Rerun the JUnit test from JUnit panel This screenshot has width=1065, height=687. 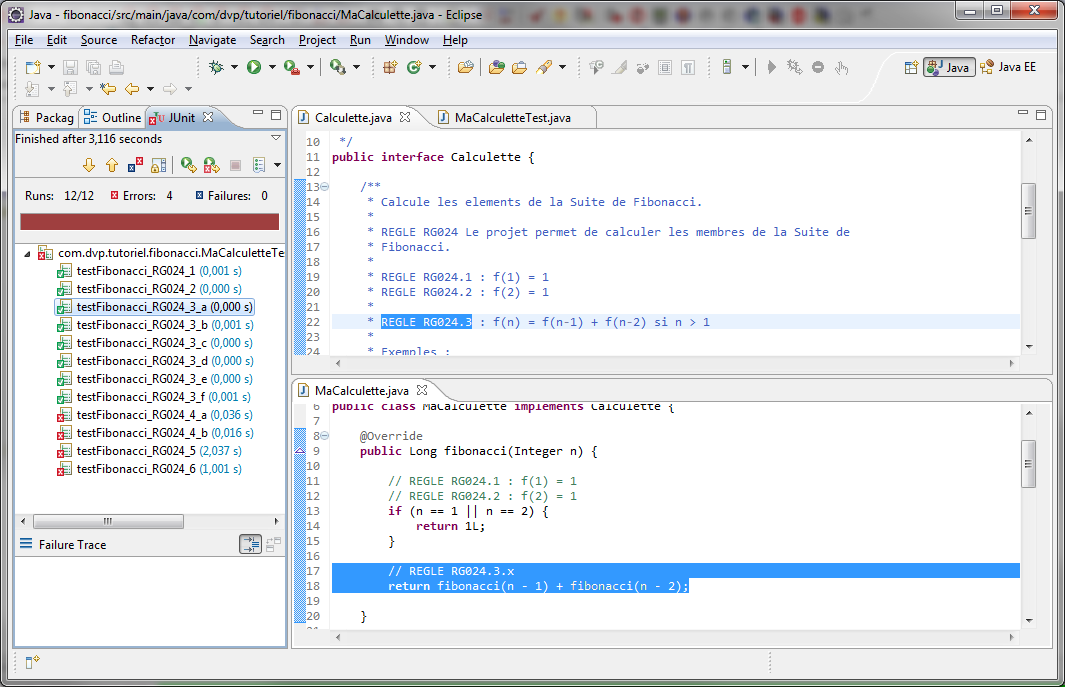pos(187,165)
